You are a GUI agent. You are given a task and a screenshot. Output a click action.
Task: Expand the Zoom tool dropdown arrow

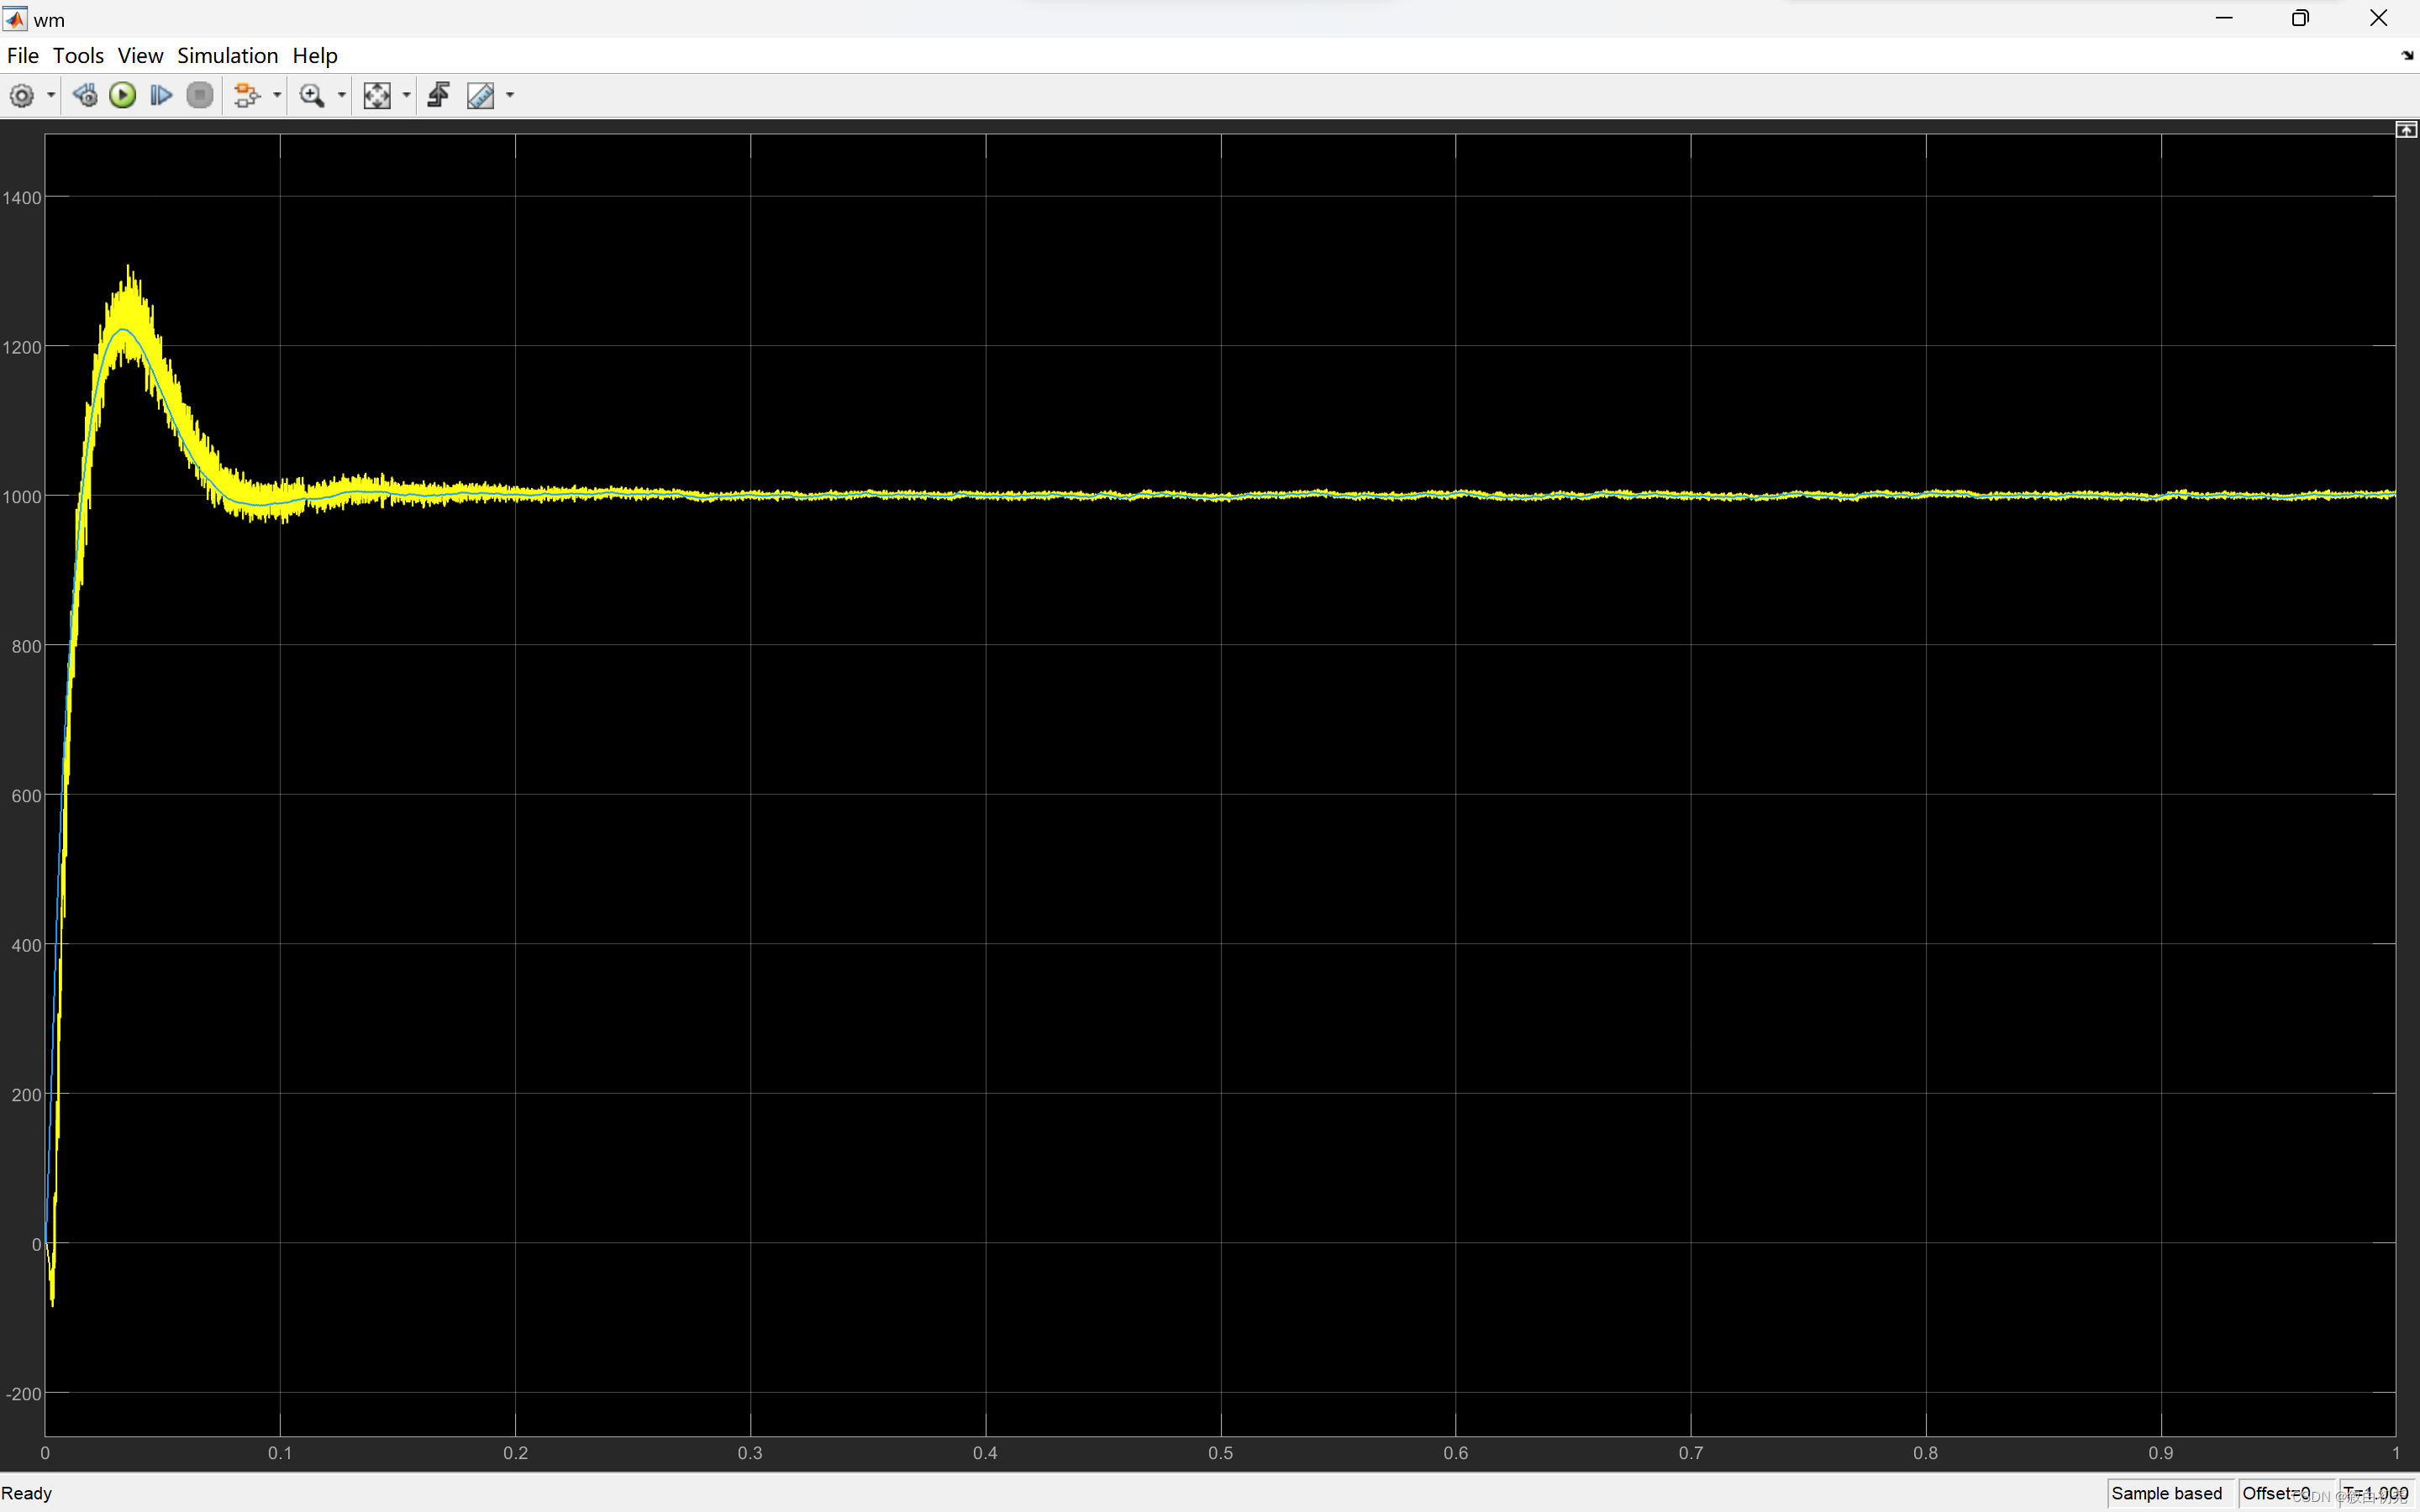coord(342,96)
